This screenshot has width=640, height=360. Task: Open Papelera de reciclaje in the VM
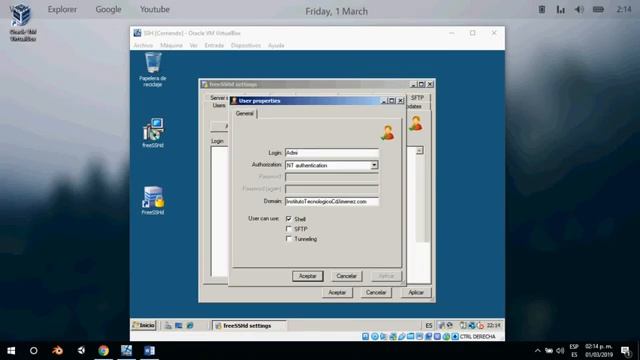pyautogui.click(x=153, y=69)
